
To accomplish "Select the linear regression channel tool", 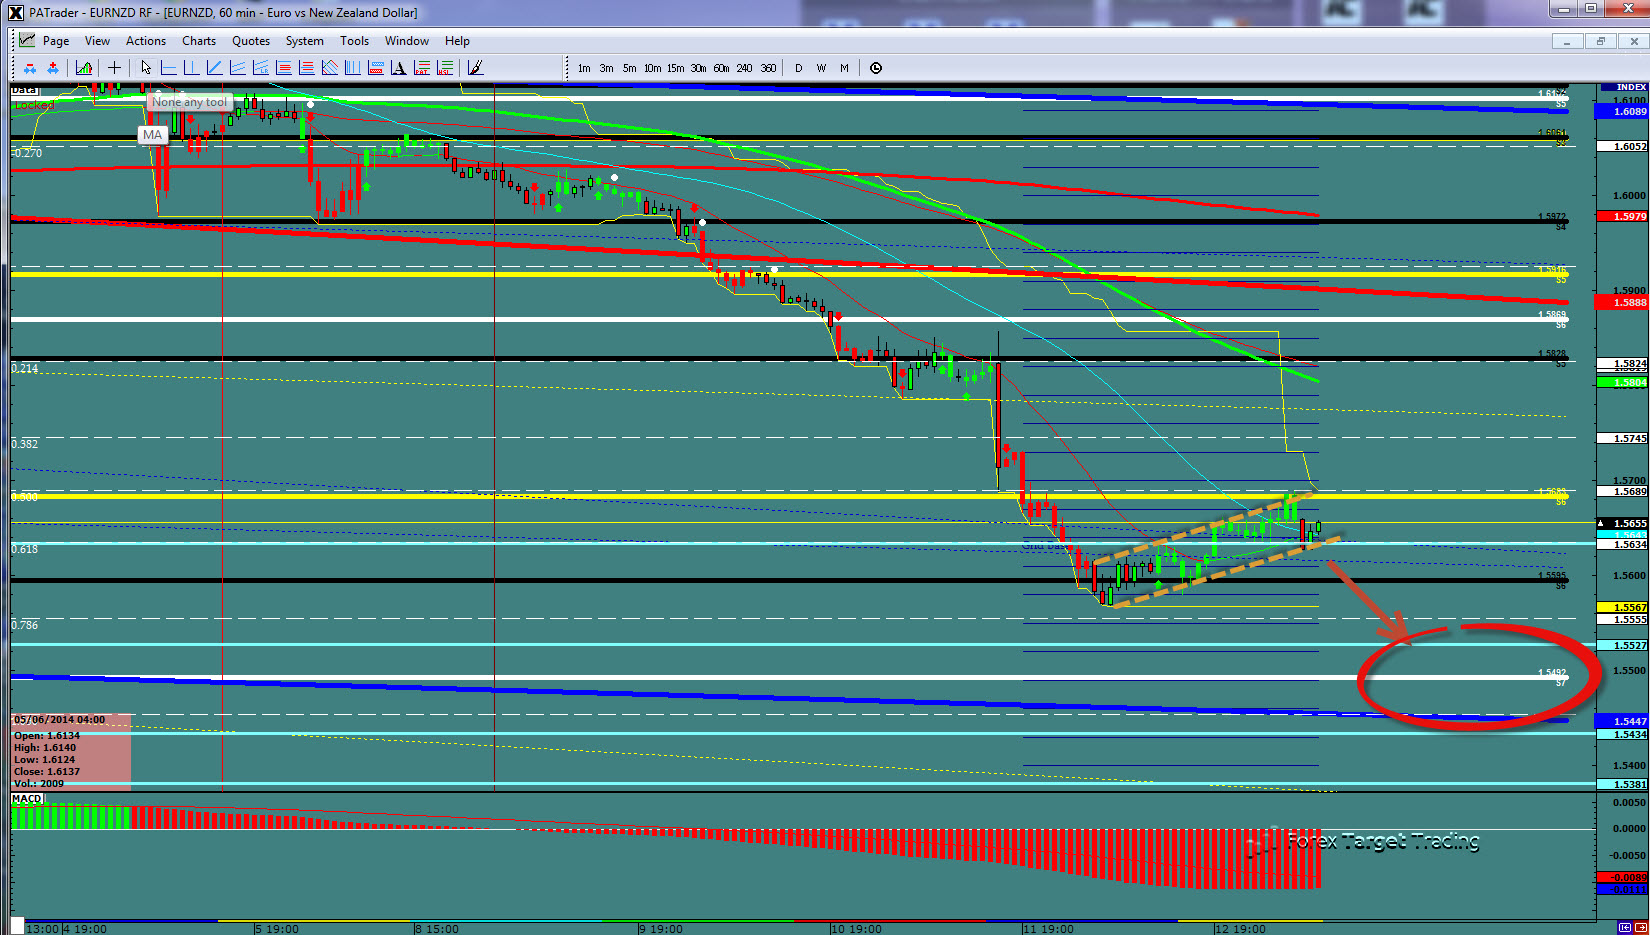I will coord(260,68).
